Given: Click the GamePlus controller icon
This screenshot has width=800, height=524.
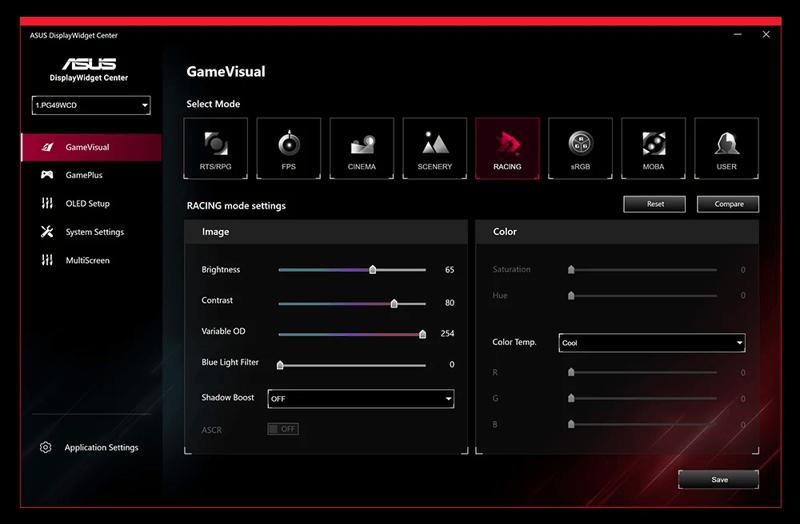Looking at the screenshot, I should (47, 175).
